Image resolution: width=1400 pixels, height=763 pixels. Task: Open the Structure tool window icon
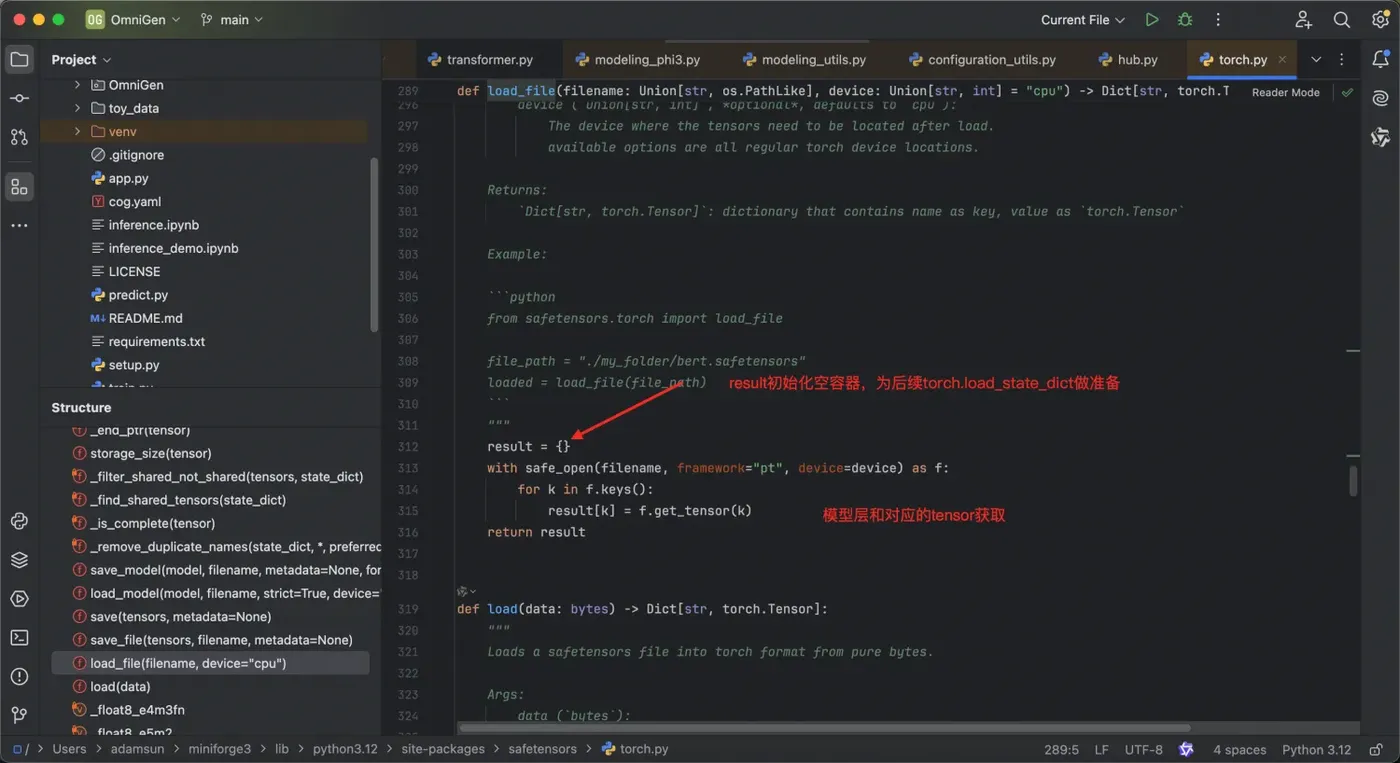pos(19,187)
